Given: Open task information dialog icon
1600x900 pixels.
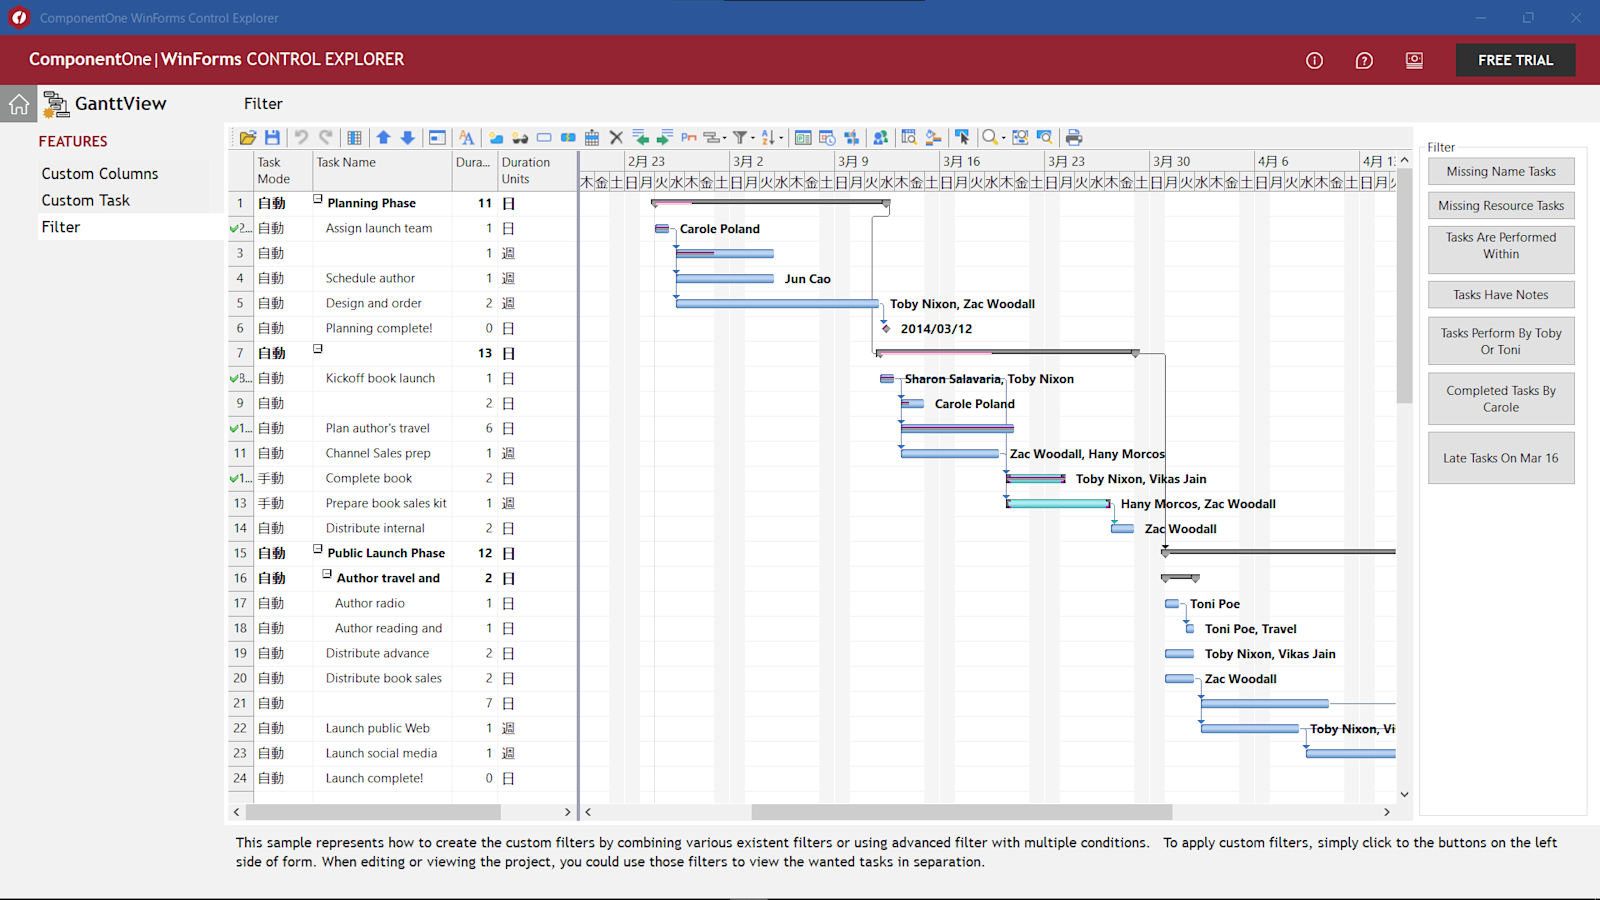Looking at the screenshot, I should [x=437, y=137].
